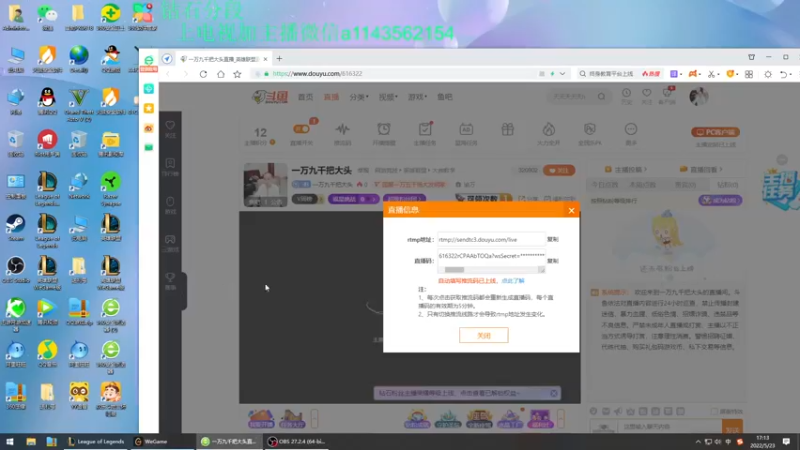Click the browser address bar URL

point(317,73)
